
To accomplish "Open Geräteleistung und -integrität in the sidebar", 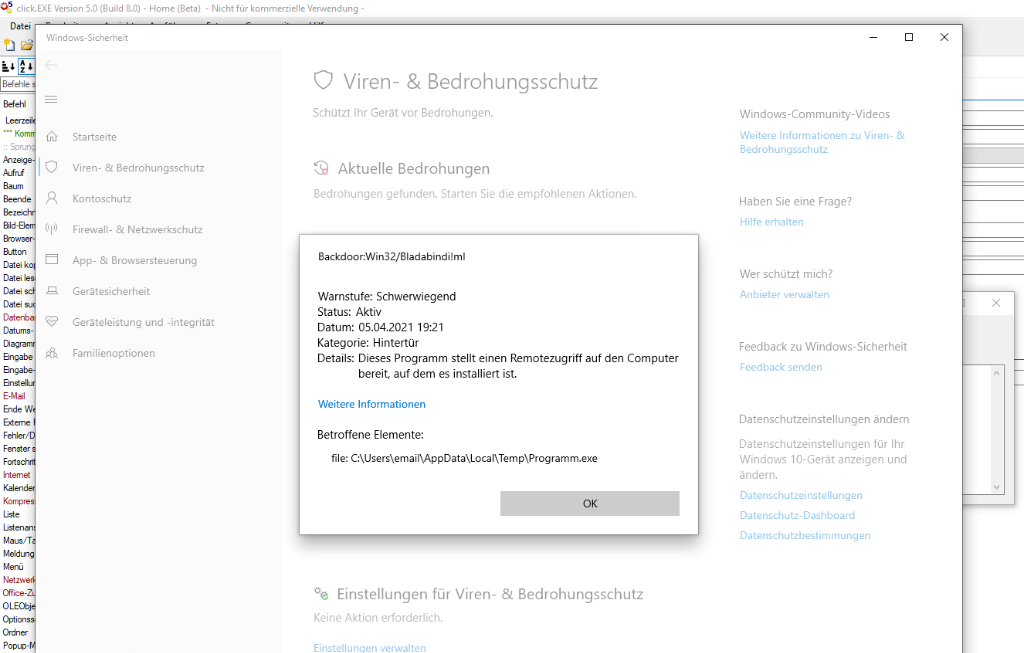I will [143, 322].
